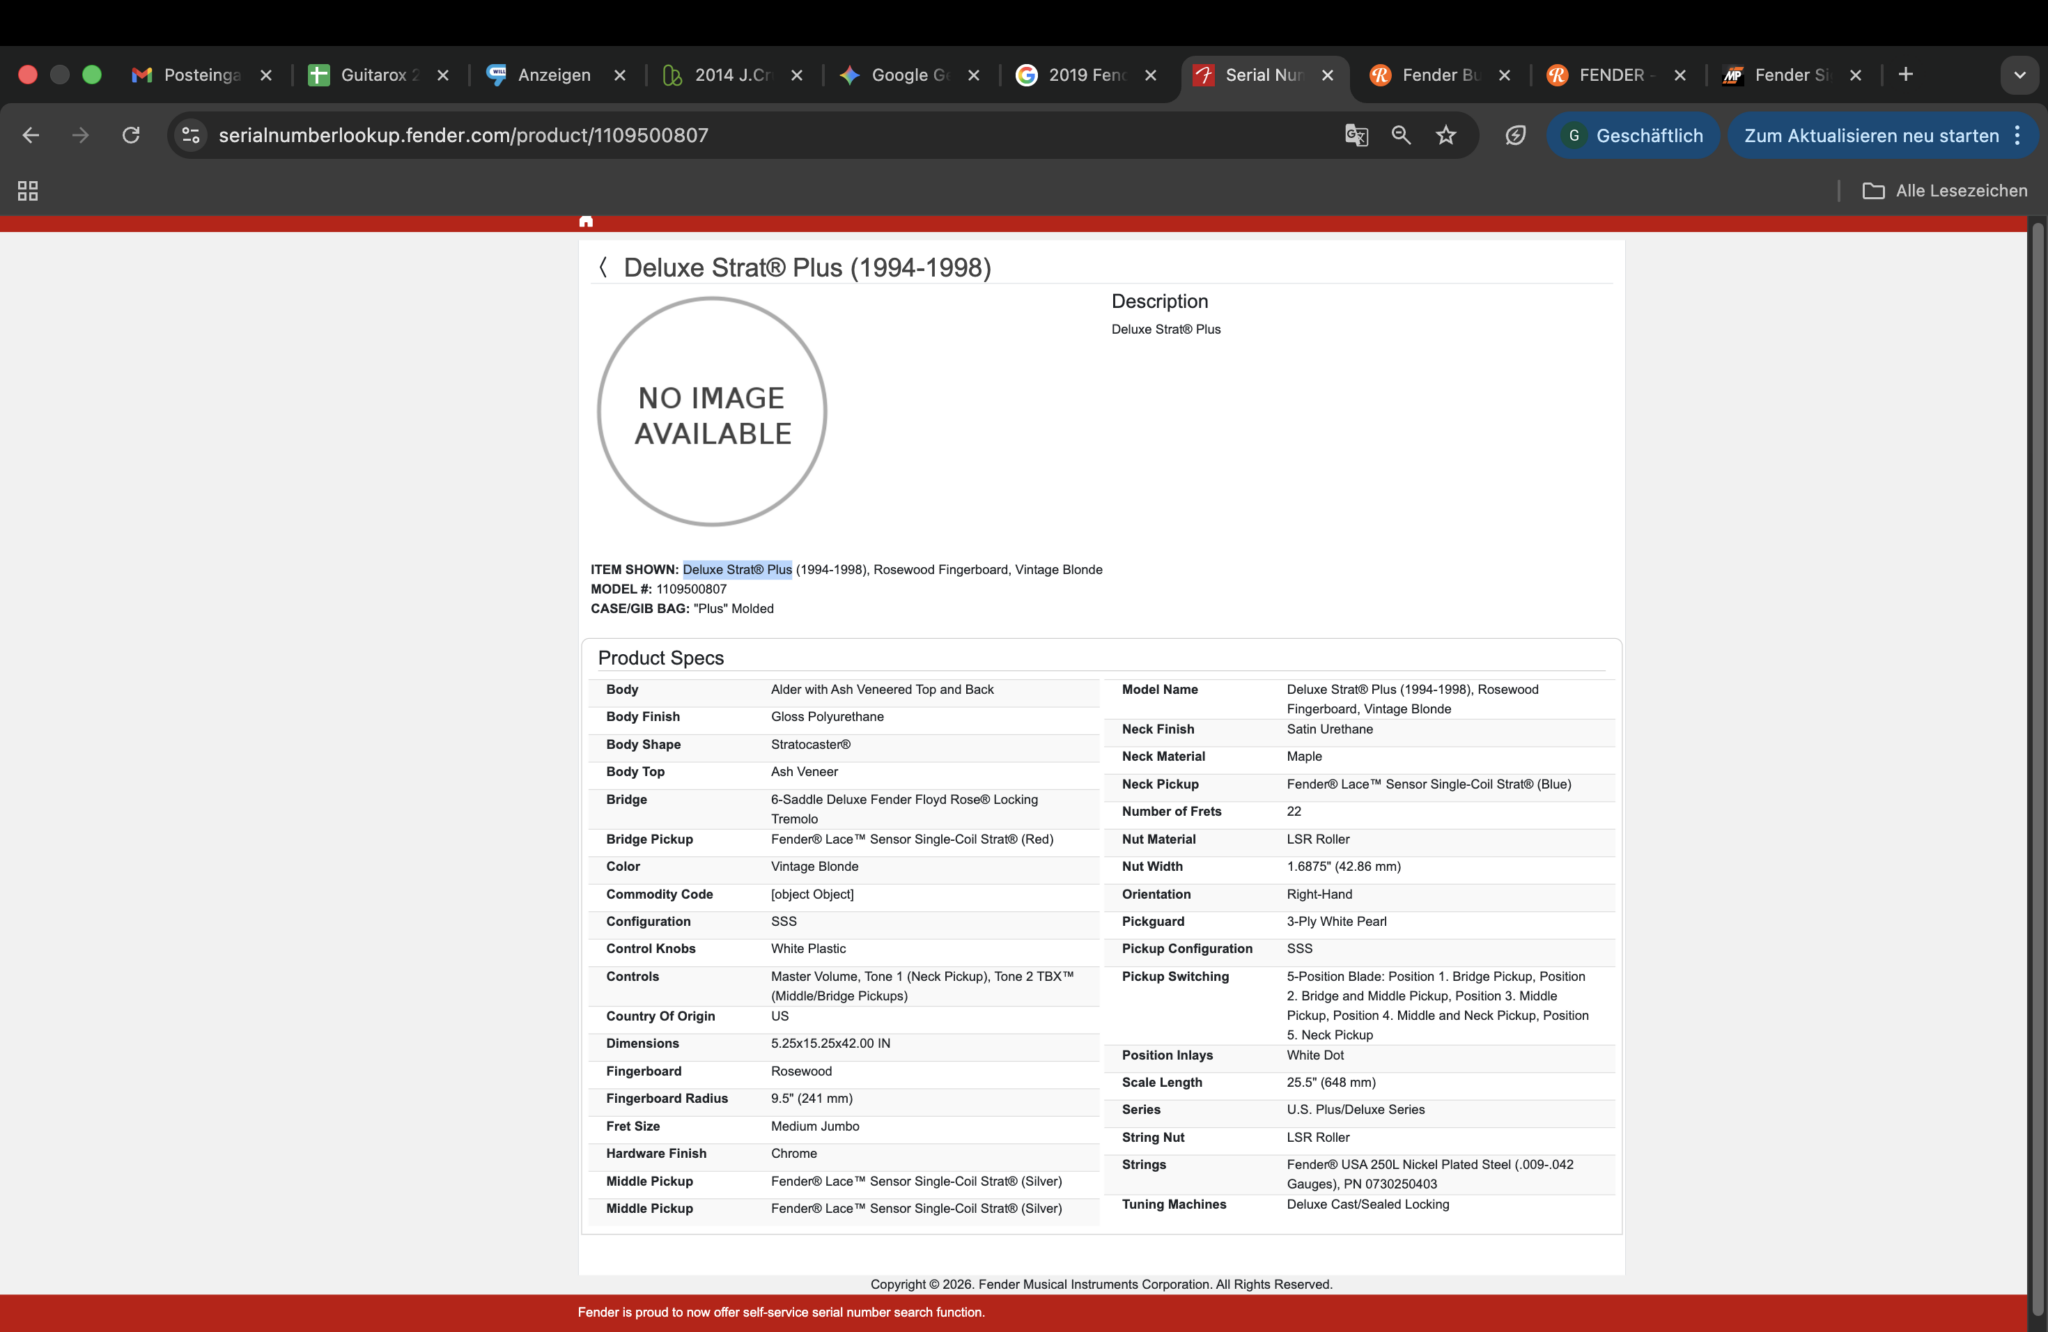Click the "Plus" Molded case text

click(x=734, y=608)
